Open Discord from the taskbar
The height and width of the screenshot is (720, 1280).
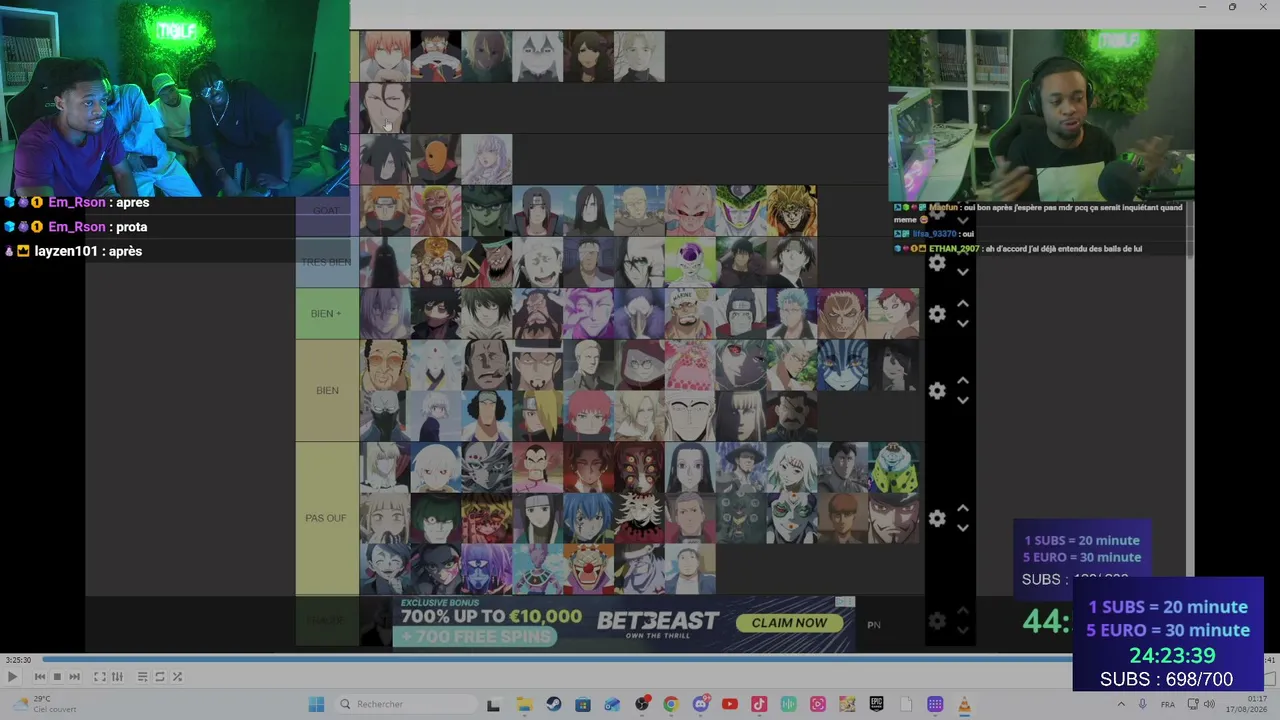coord(701,704)
